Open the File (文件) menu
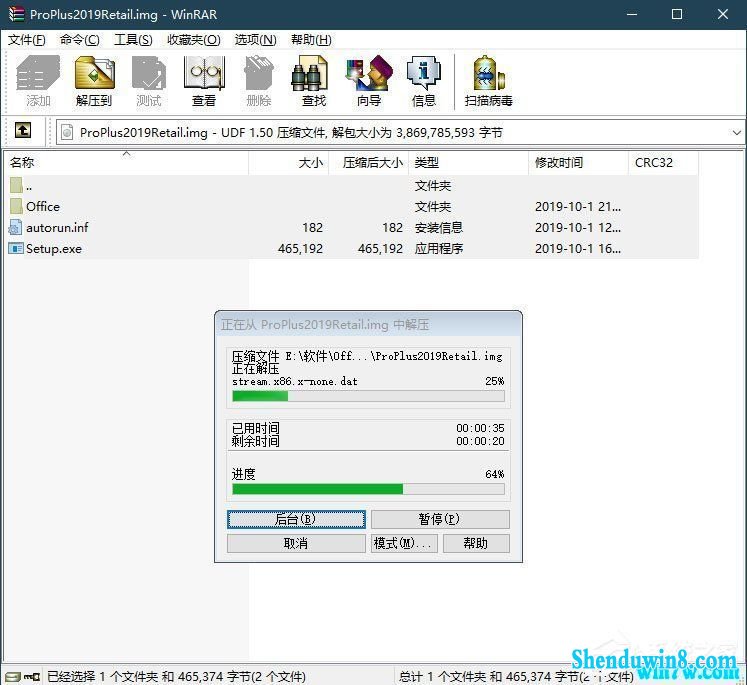Viewport: 747px width, 685px height. click(x=27, y=40)
